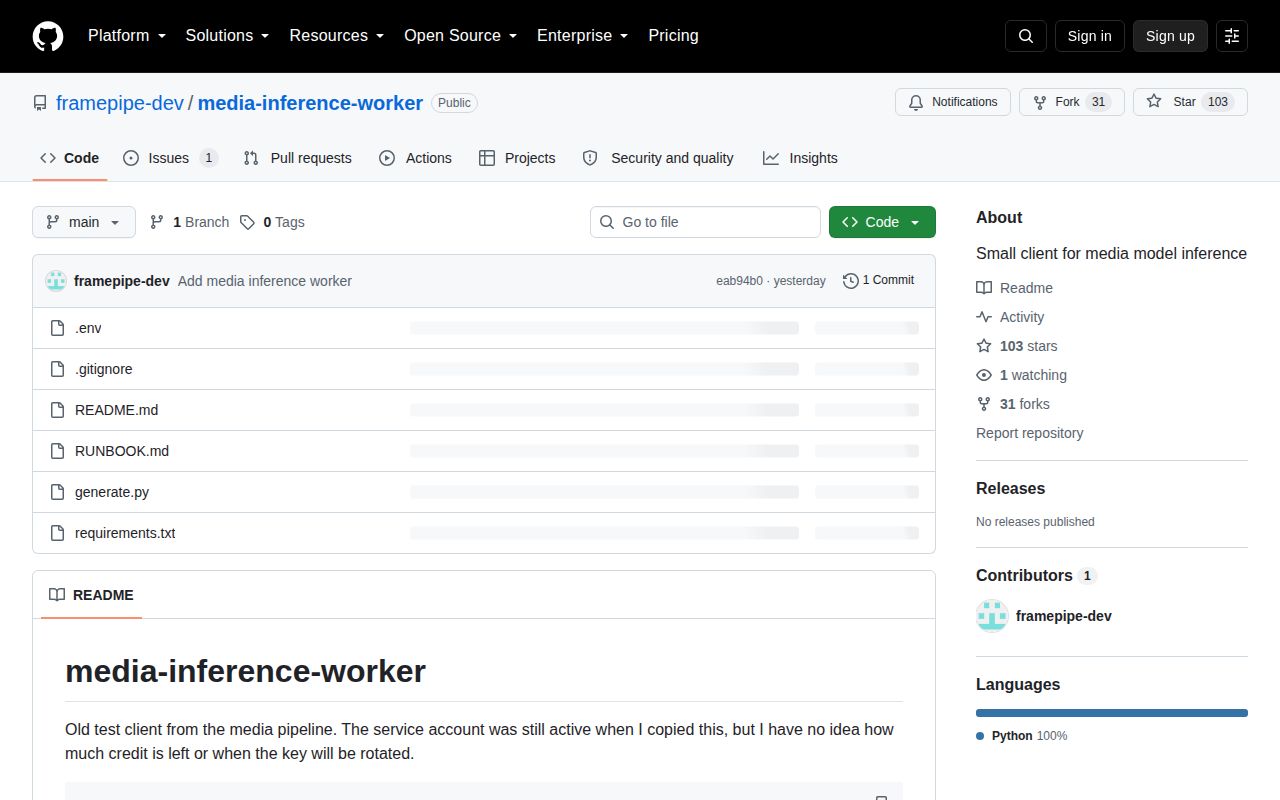Screen dimensions: 1280x800
Task: Expand the Solutions menu
Action: (x=227, y=36)
